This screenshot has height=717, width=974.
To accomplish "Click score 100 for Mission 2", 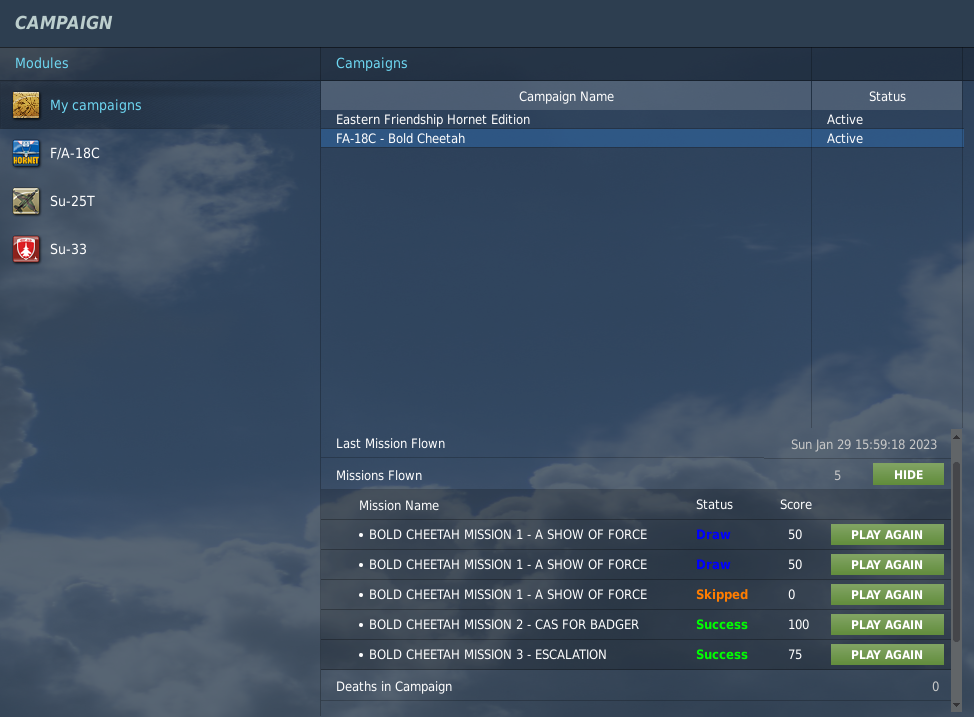I will pos(798,624).
